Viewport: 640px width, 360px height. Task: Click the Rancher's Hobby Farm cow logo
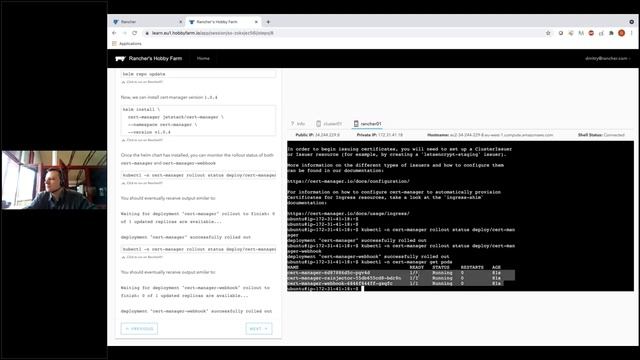pyautogui.click(x=120, y=59)
